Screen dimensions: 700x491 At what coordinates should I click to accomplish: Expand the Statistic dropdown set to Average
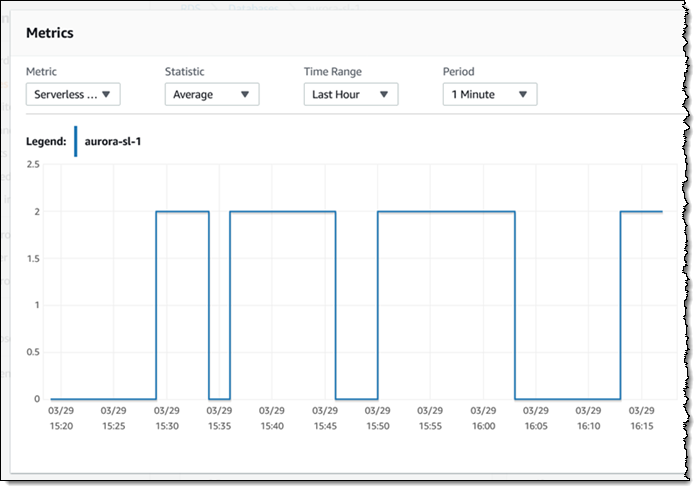[211, 94]
